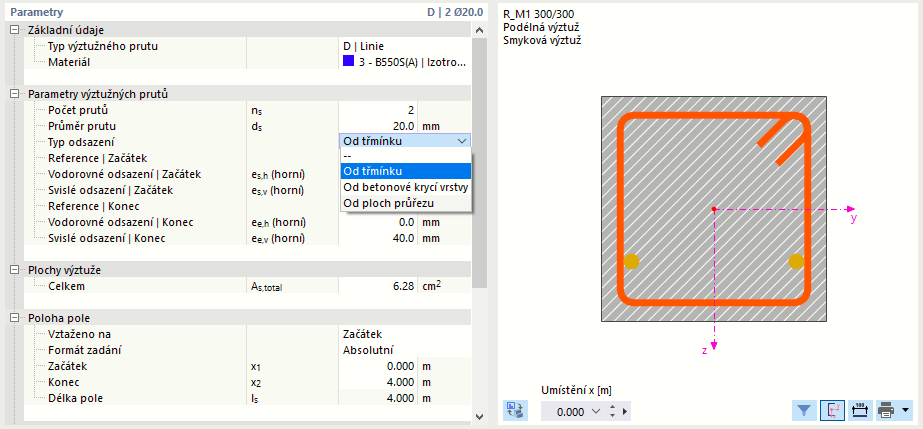Select 'Svislé odsazení | Začátek' row
The height and width of the screenshot is (429, 923).
pyautogui.click(x=111, y=190)
